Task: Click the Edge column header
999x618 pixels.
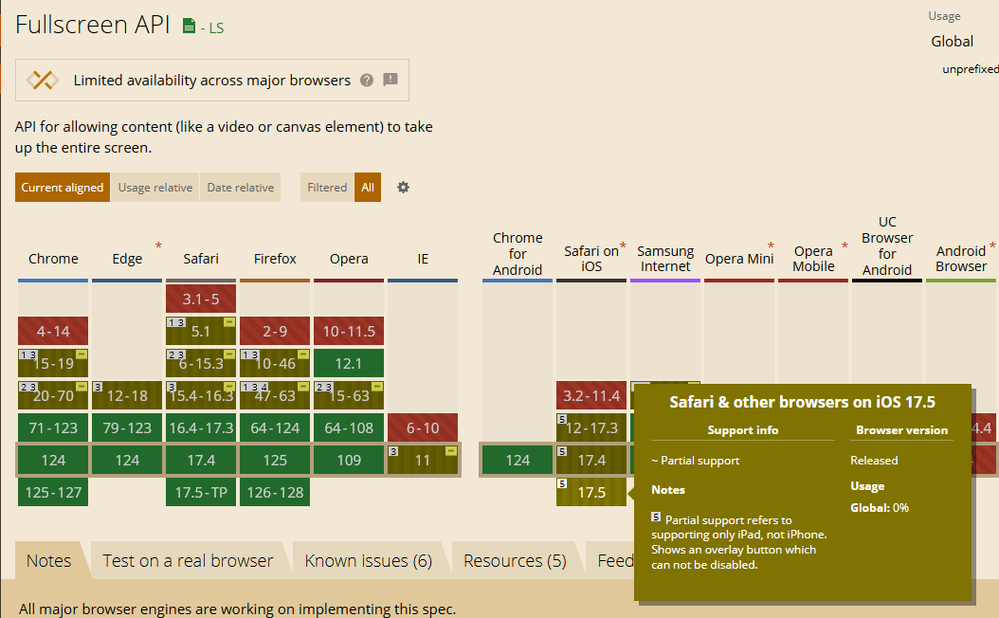Action: [x=127, y=259]
